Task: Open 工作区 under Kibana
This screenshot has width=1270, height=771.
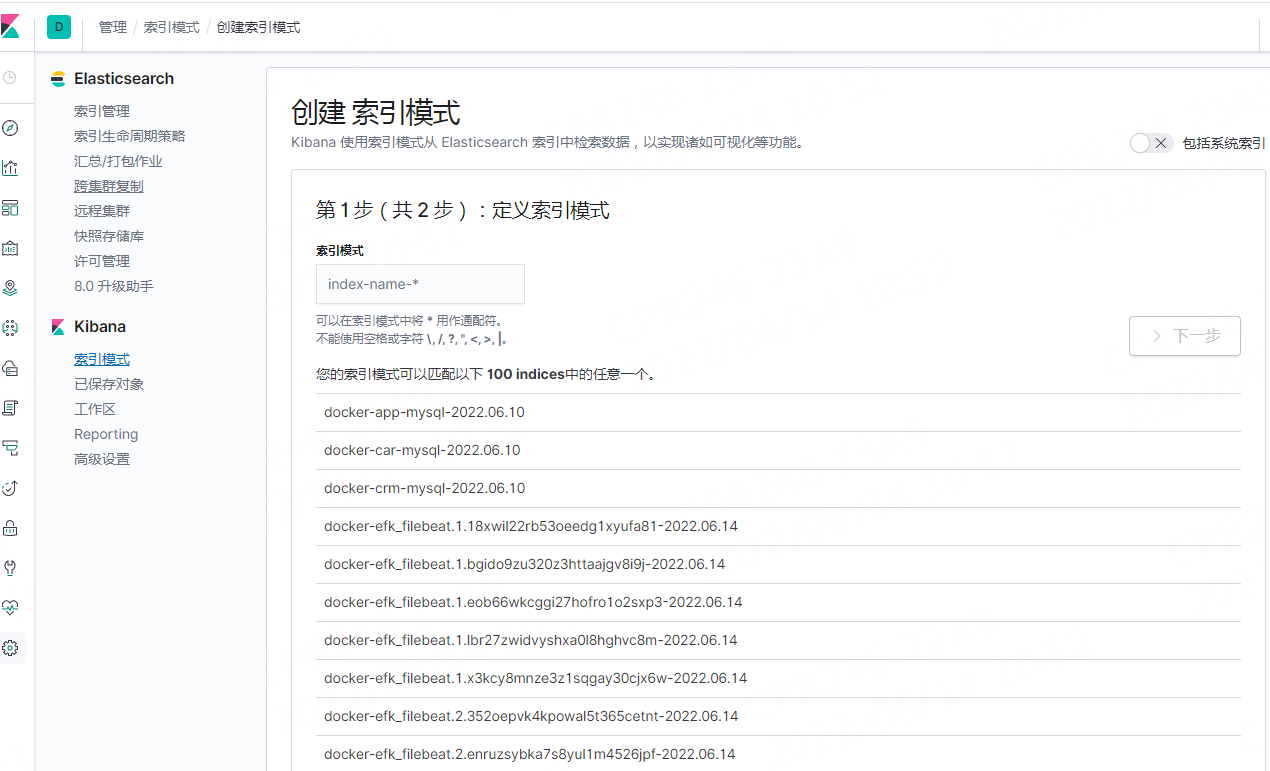Action: pyautogui.click(x=95, y=409)
